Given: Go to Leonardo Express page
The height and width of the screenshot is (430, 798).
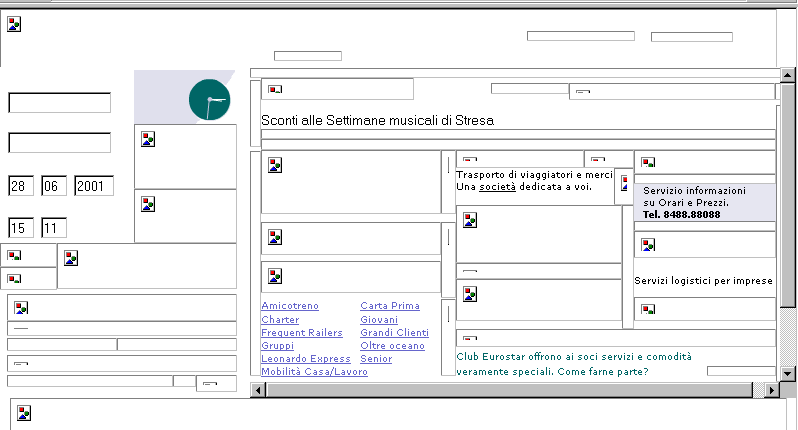Looking at the screenshot, I should (x=306, y=359).
